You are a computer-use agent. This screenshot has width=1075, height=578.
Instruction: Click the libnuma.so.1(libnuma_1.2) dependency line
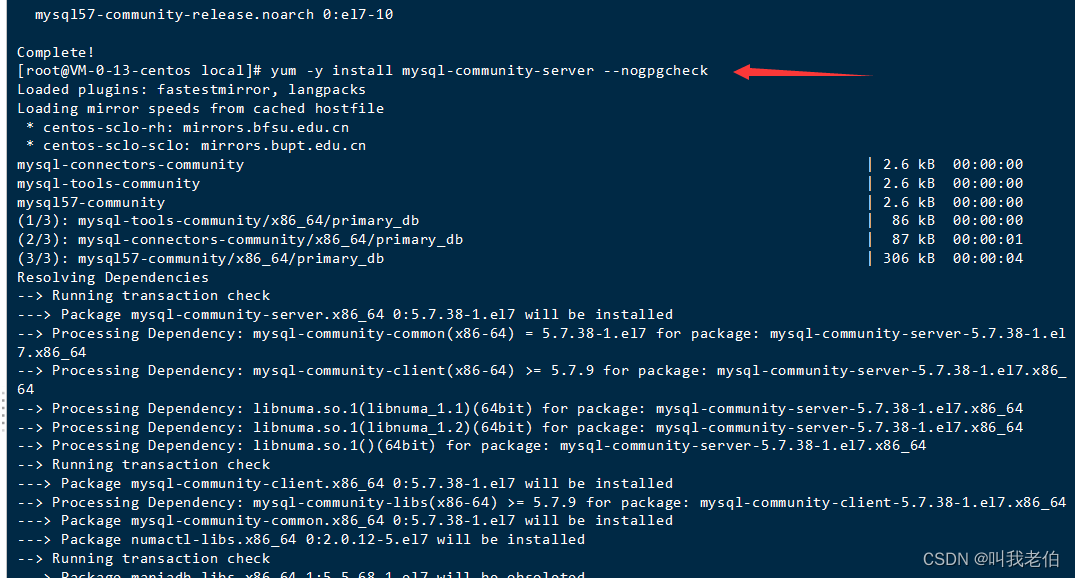(520, 427)
